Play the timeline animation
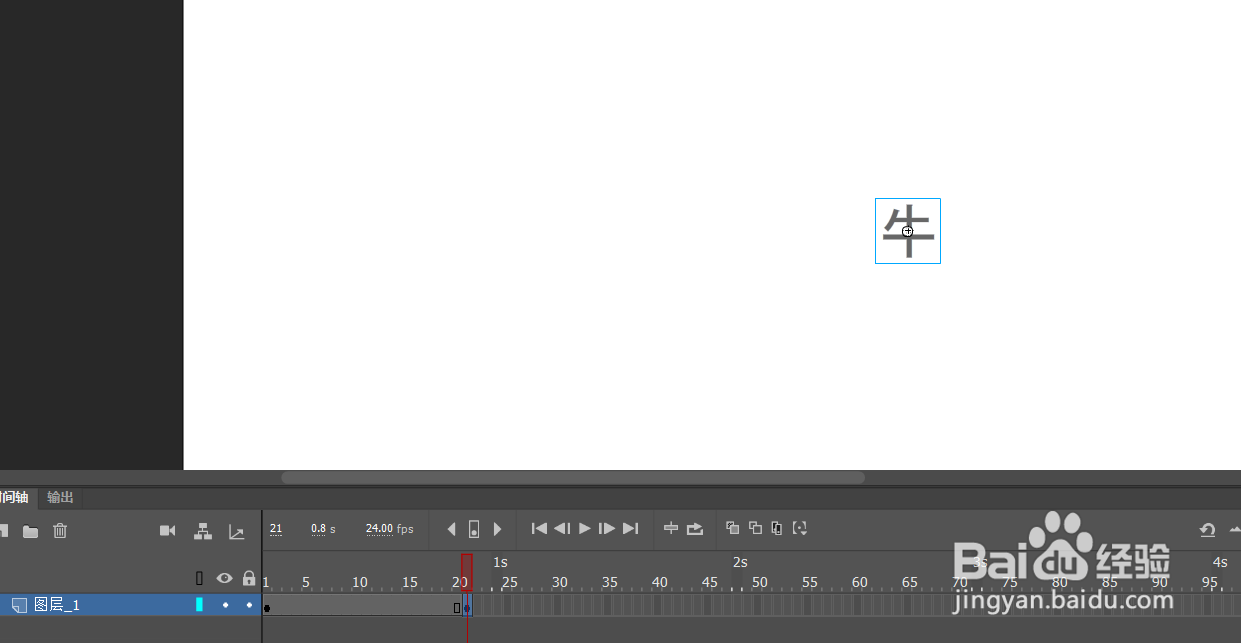The width and height of the screenshot is (1241, 643). tap(585, 528)
